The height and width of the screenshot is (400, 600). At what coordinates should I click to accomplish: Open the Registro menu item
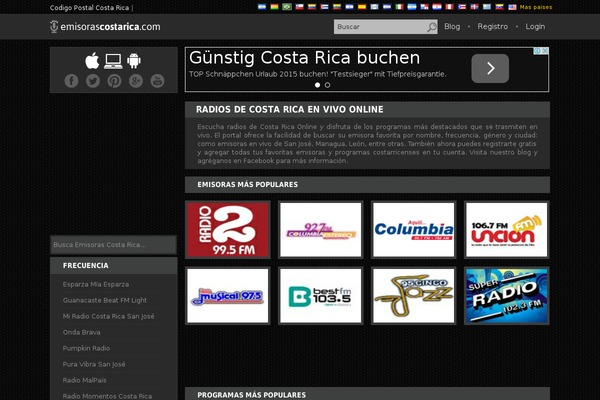point(492,27)
